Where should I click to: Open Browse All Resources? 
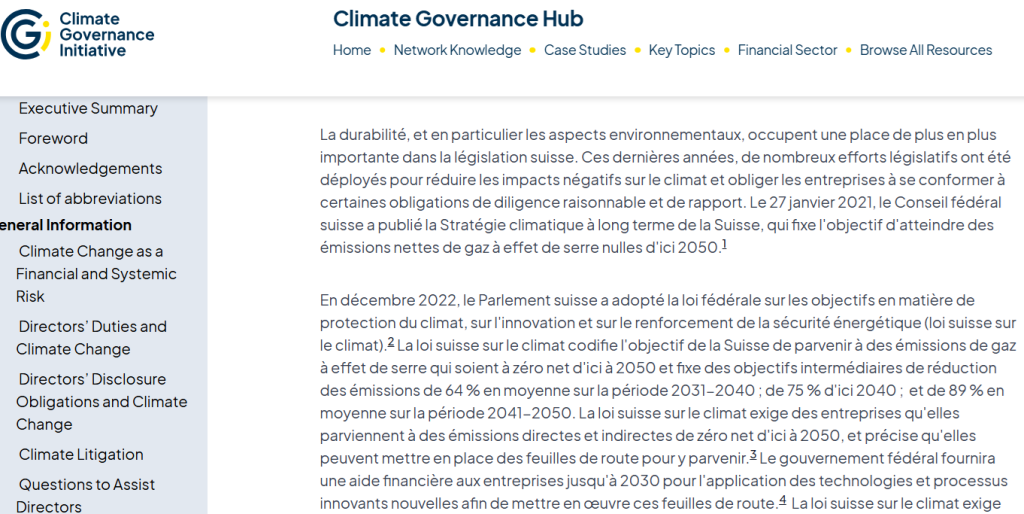(926, 50)
